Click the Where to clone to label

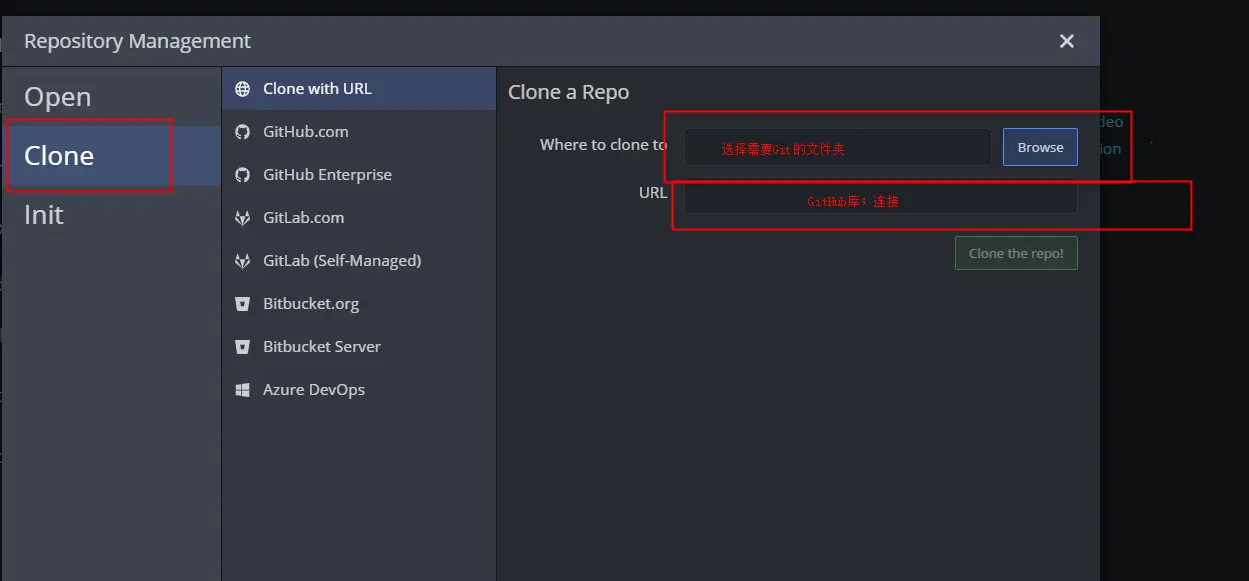coord(604,145)
